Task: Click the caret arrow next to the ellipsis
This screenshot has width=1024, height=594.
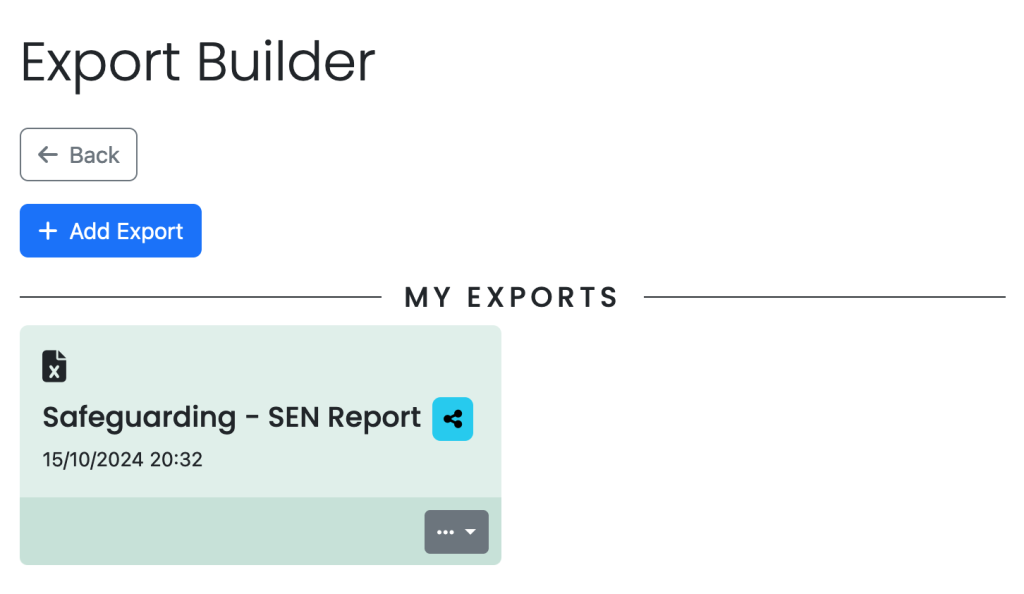Action: click(470, 532)
